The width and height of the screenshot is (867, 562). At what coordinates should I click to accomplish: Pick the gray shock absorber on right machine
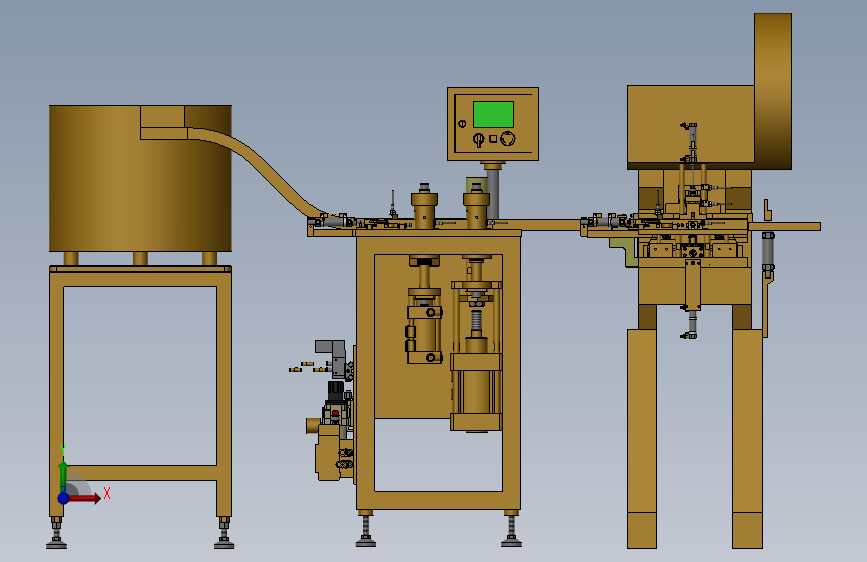768,254
